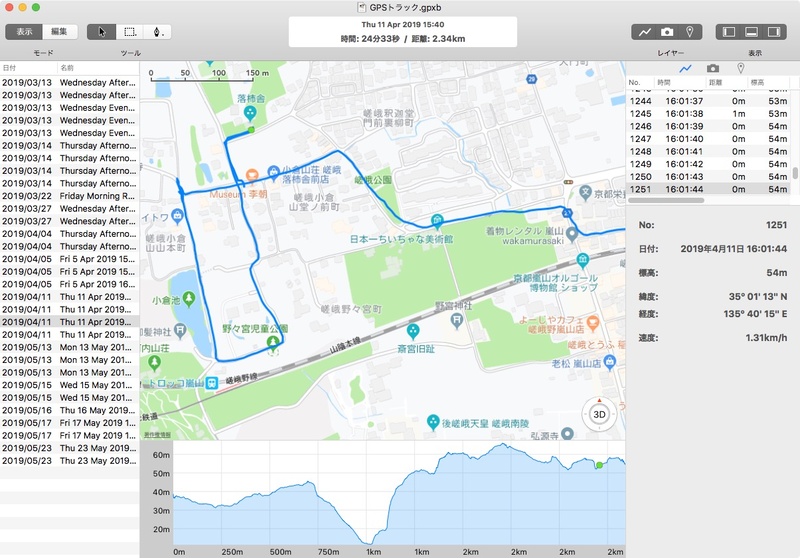800x558 pixels.
Task: Toggle the left sidebar panel visibility
Action: point(729,32)
